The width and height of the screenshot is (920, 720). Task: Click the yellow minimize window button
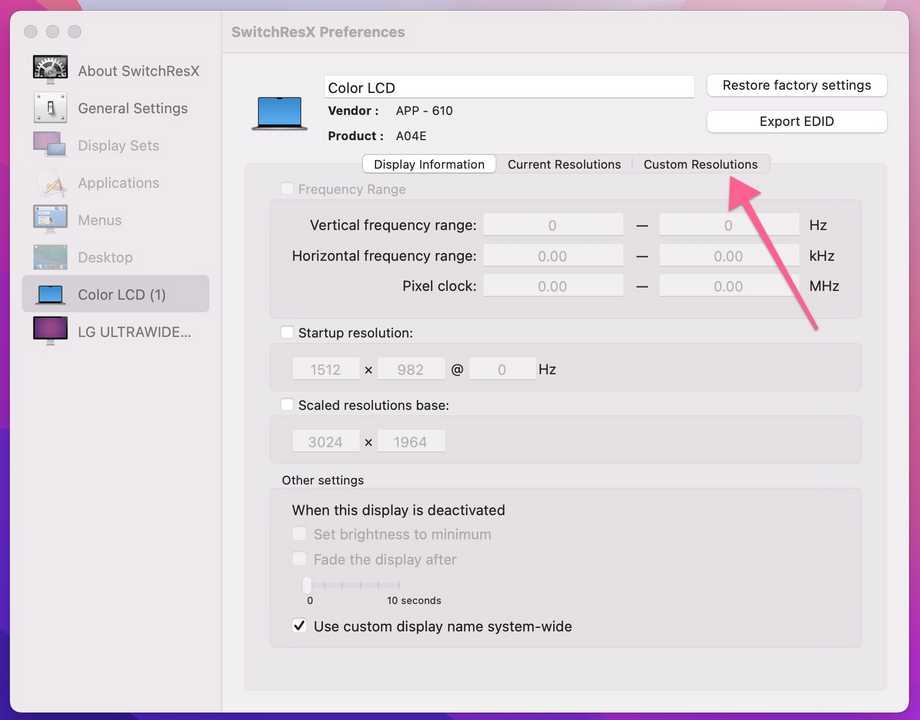tap(52, 32)
